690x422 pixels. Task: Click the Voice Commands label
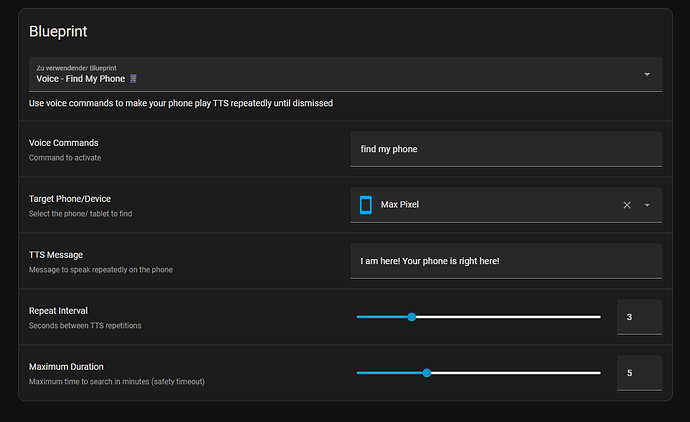tap(64, 142)
